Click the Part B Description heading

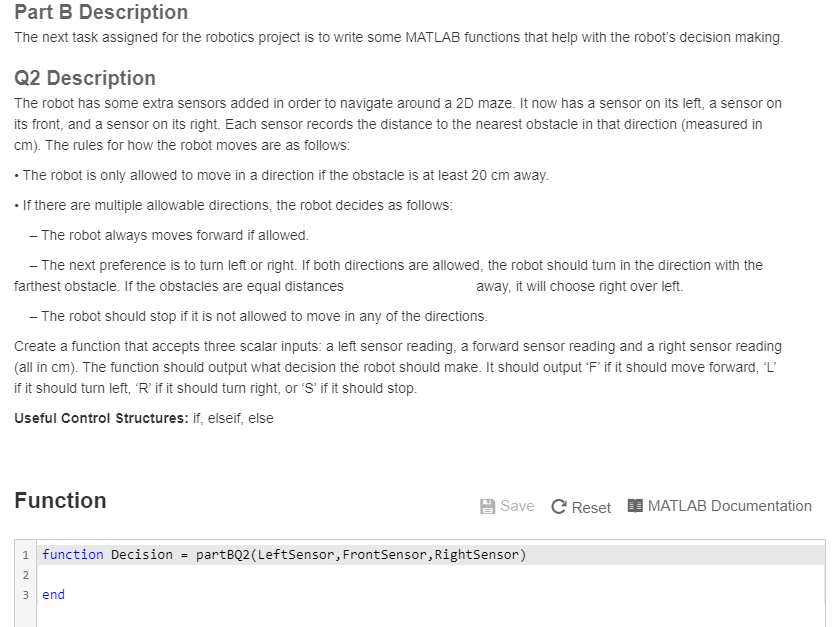(x=100, y=13)
